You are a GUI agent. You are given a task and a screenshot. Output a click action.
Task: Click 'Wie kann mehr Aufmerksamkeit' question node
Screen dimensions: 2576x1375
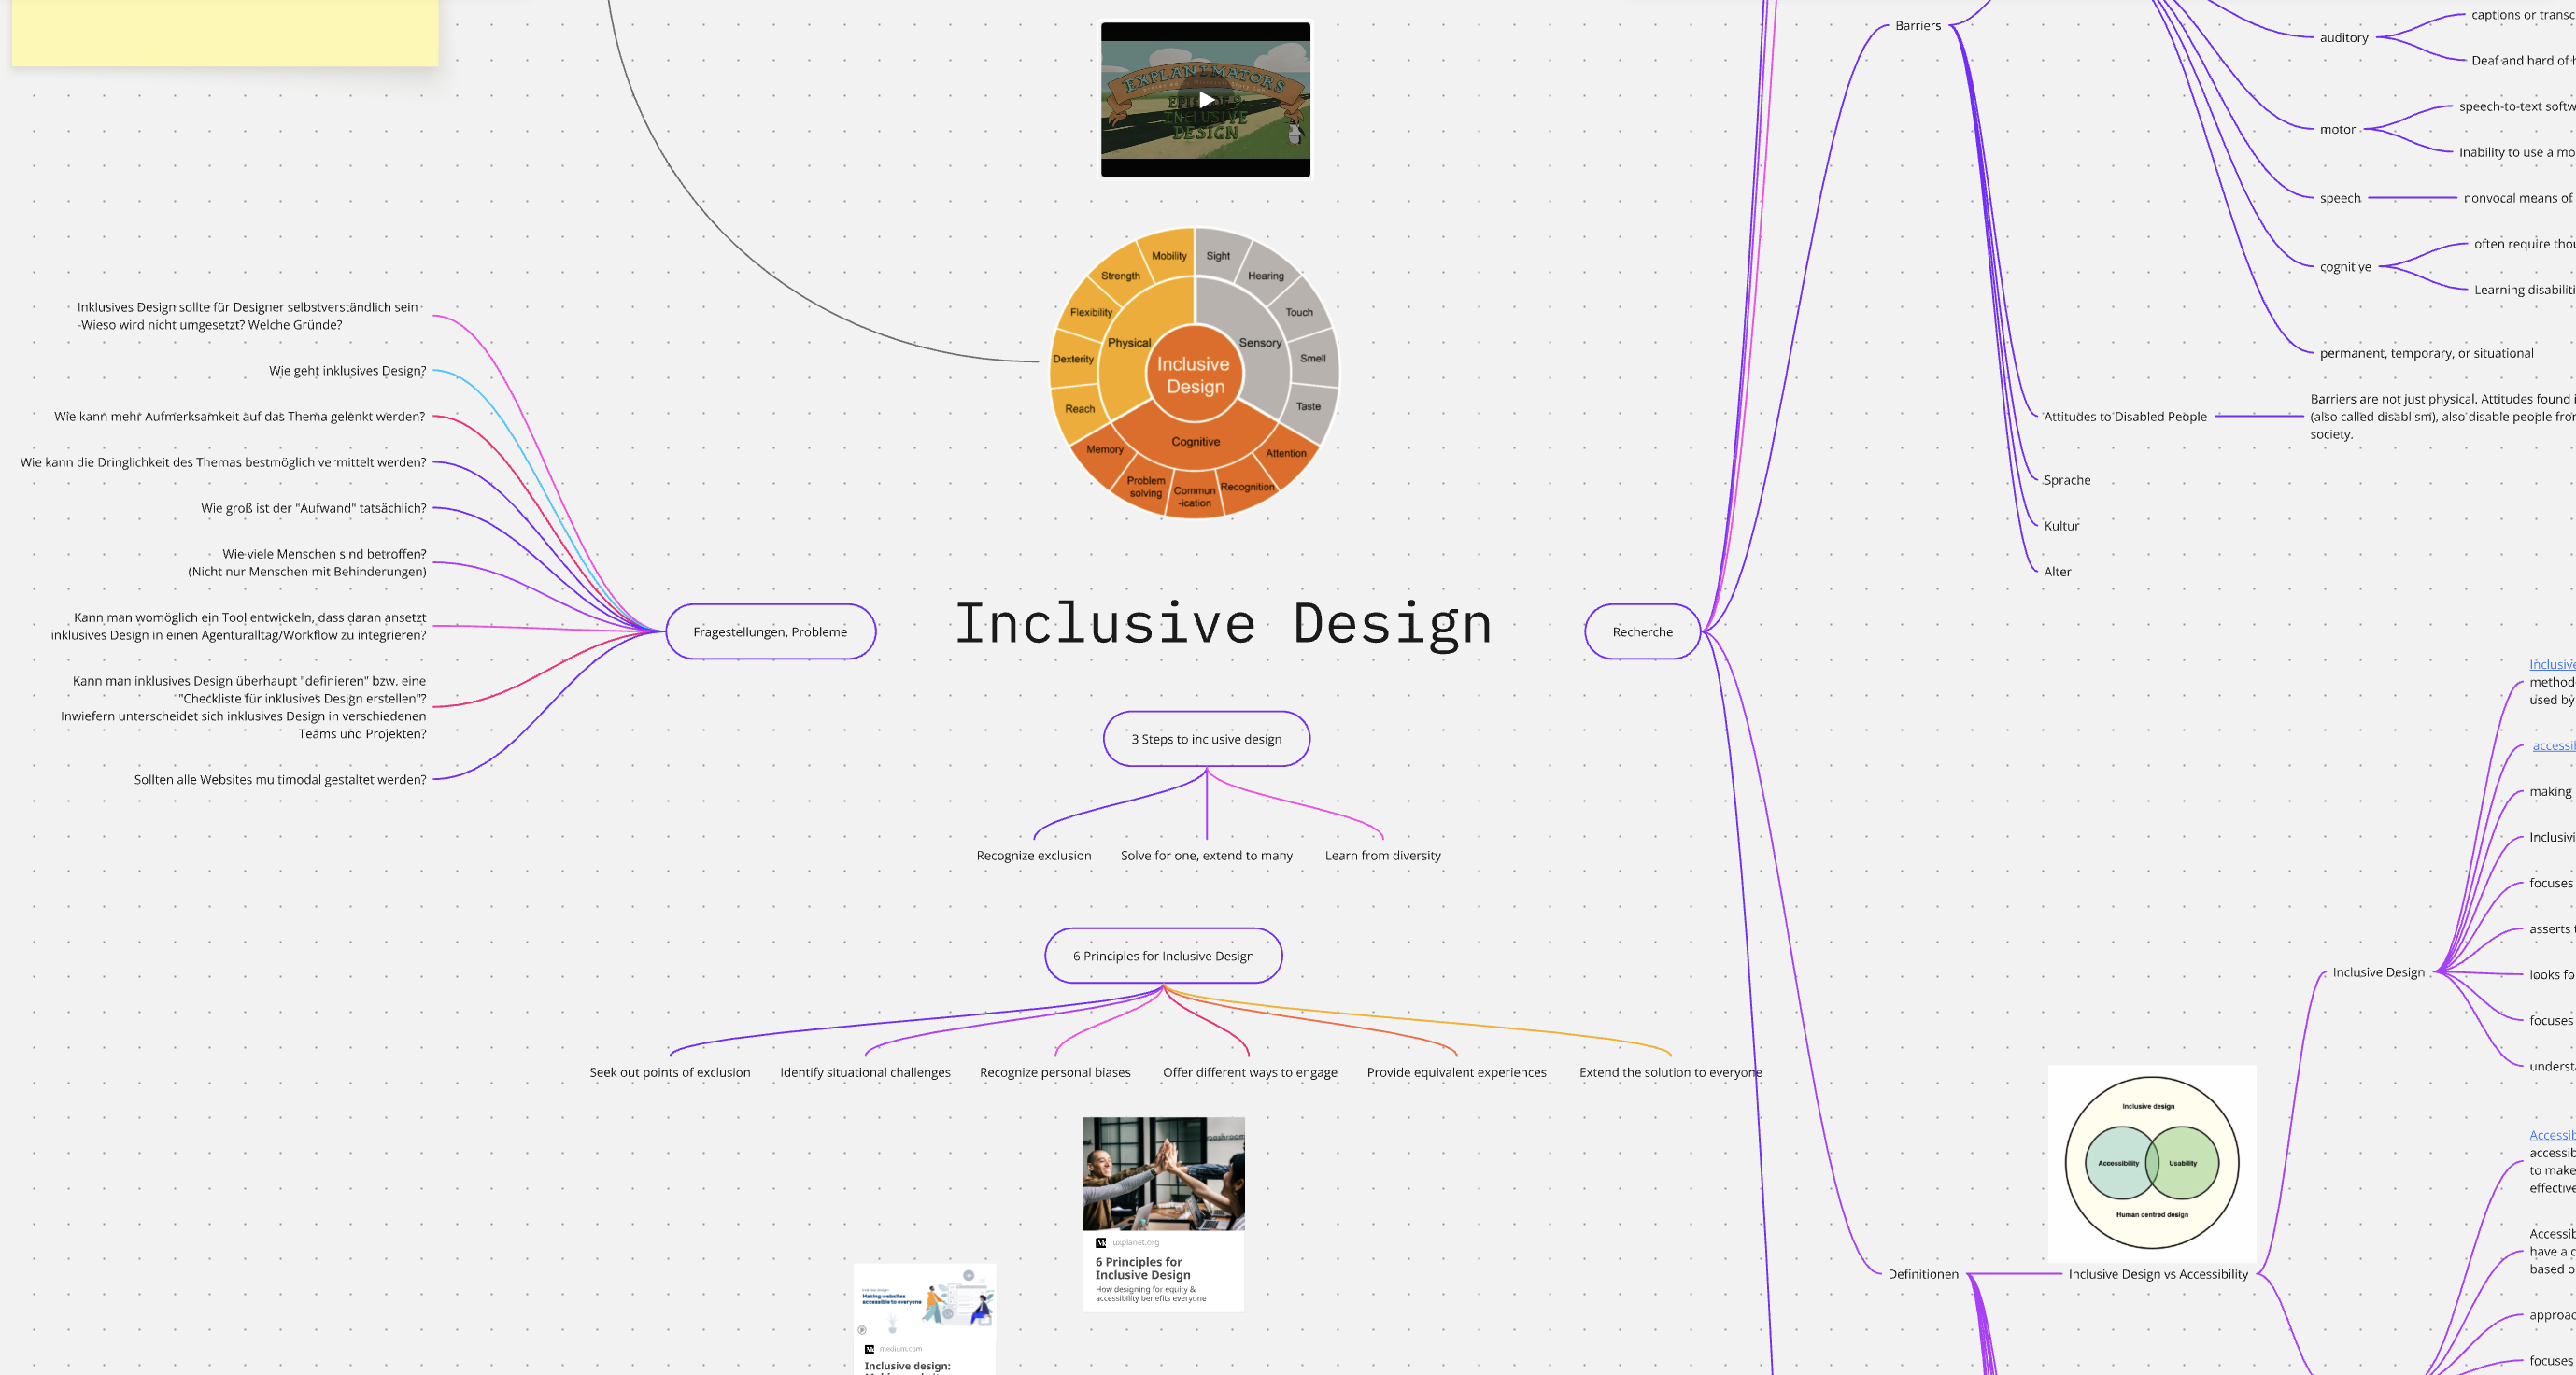click(240, 416)
